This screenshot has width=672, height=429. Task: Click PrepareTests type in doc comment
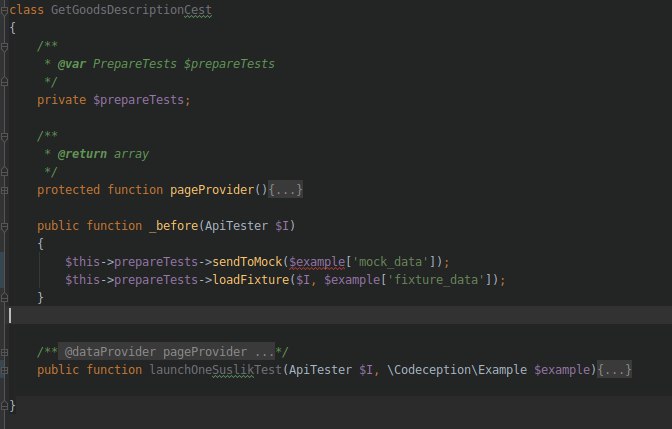(135, 64)
